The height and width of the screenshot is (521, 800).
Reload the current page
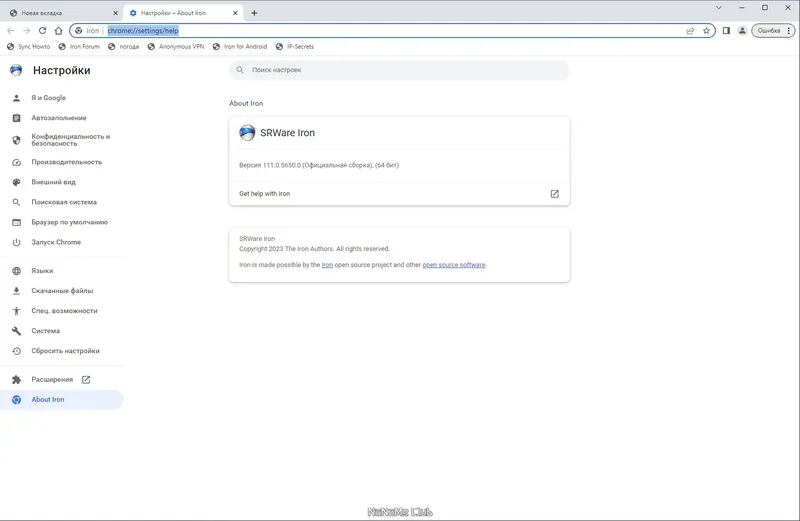tap(42, 31)
